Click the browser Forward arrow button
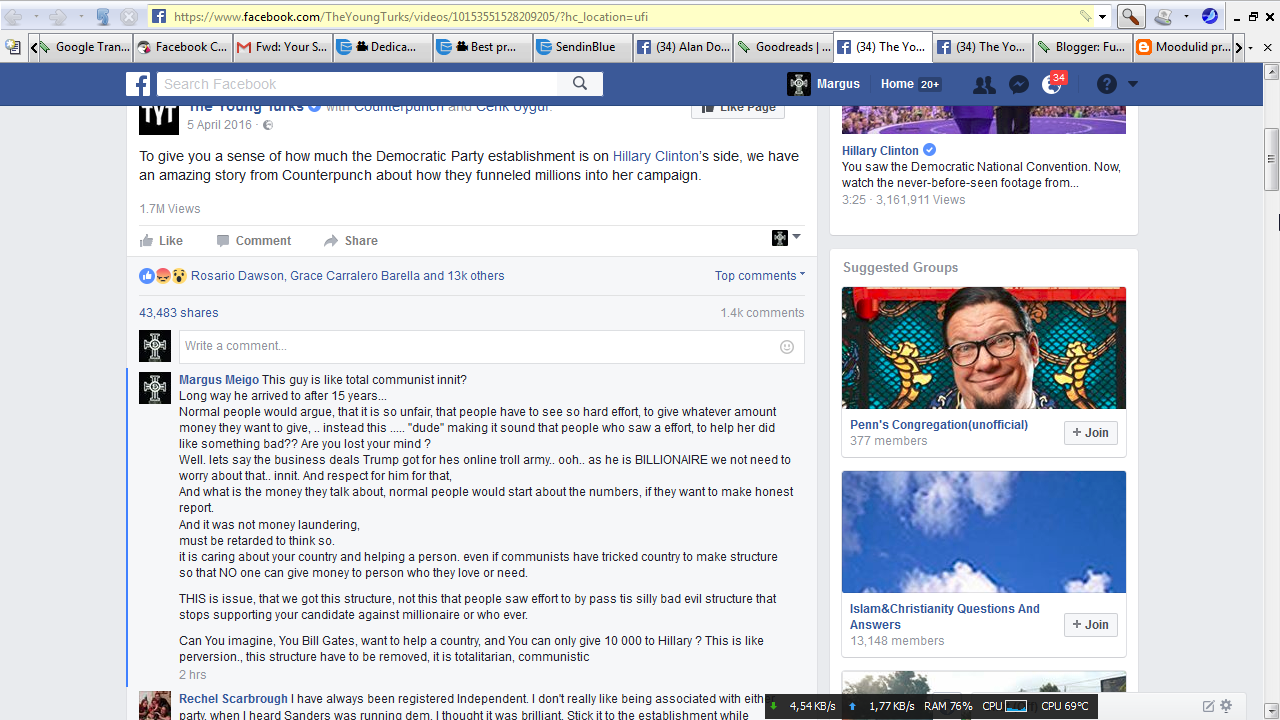Viewport: 1280px width, 720px height. tap(56, 17)
